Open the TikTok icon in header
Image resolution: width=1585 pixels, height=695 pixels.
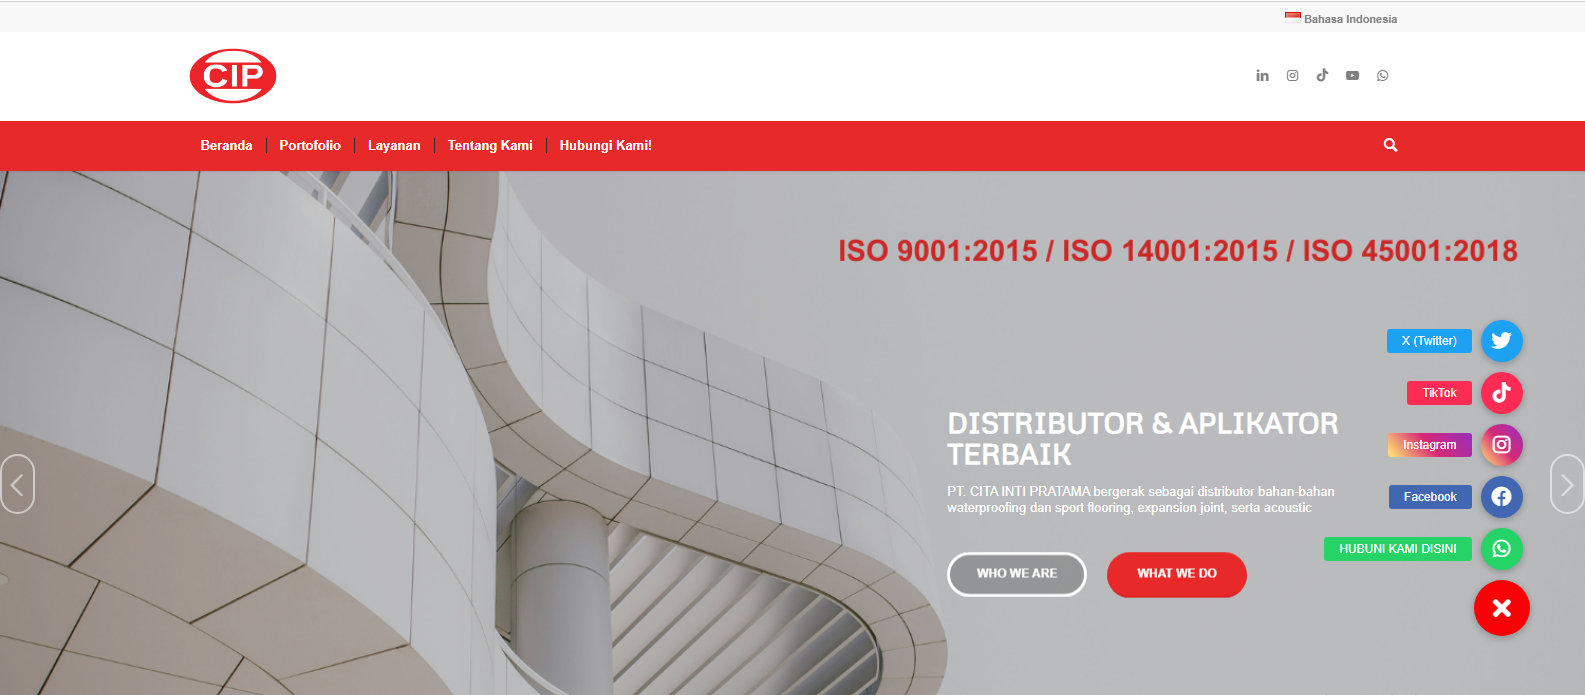1322,76
